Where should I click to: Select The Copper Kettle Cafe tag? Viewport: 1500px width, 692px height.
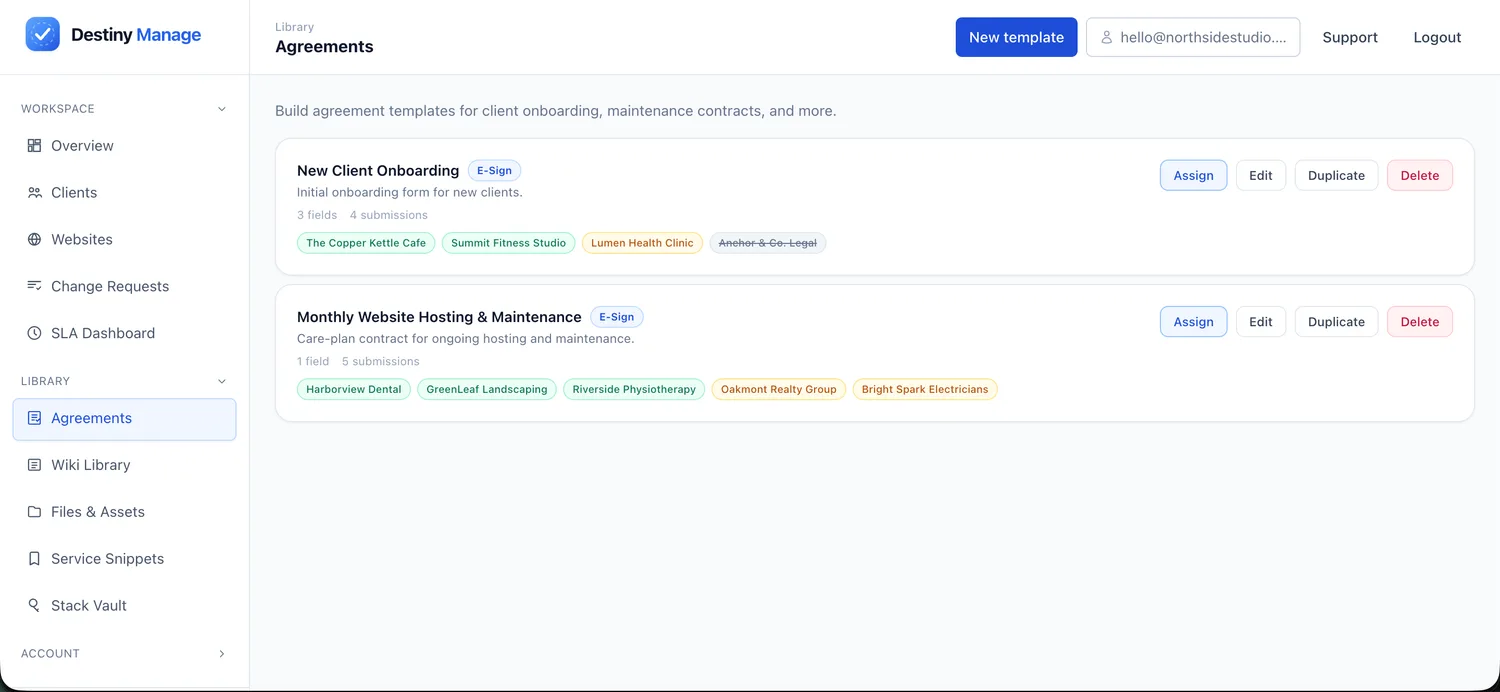click(366, 243)
